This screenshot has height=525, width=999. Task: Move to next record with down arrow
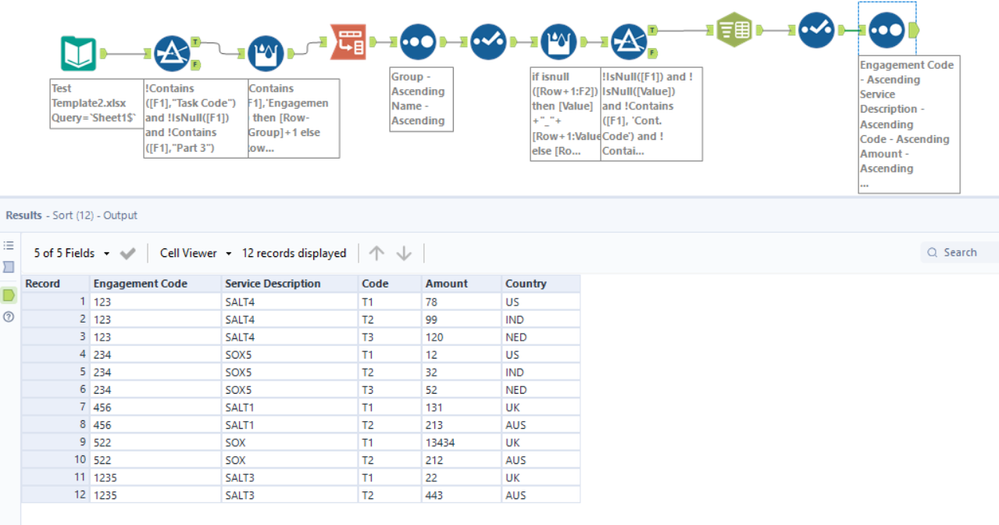pos(404,253)
